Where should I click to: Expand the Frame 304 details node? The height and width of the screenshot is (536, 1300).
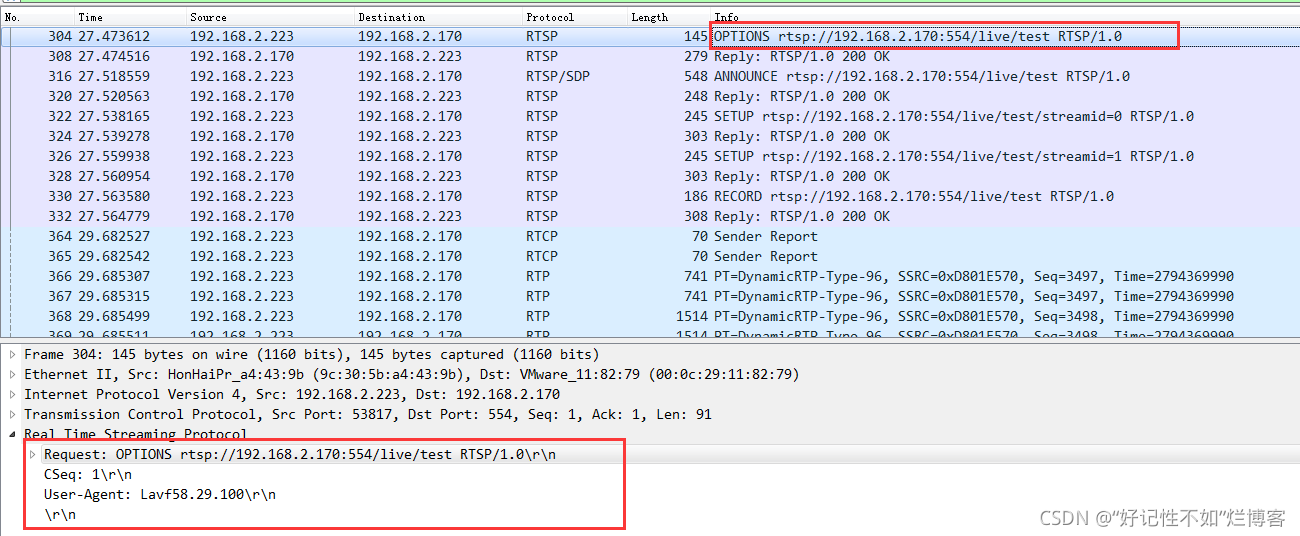pos(13,354)
